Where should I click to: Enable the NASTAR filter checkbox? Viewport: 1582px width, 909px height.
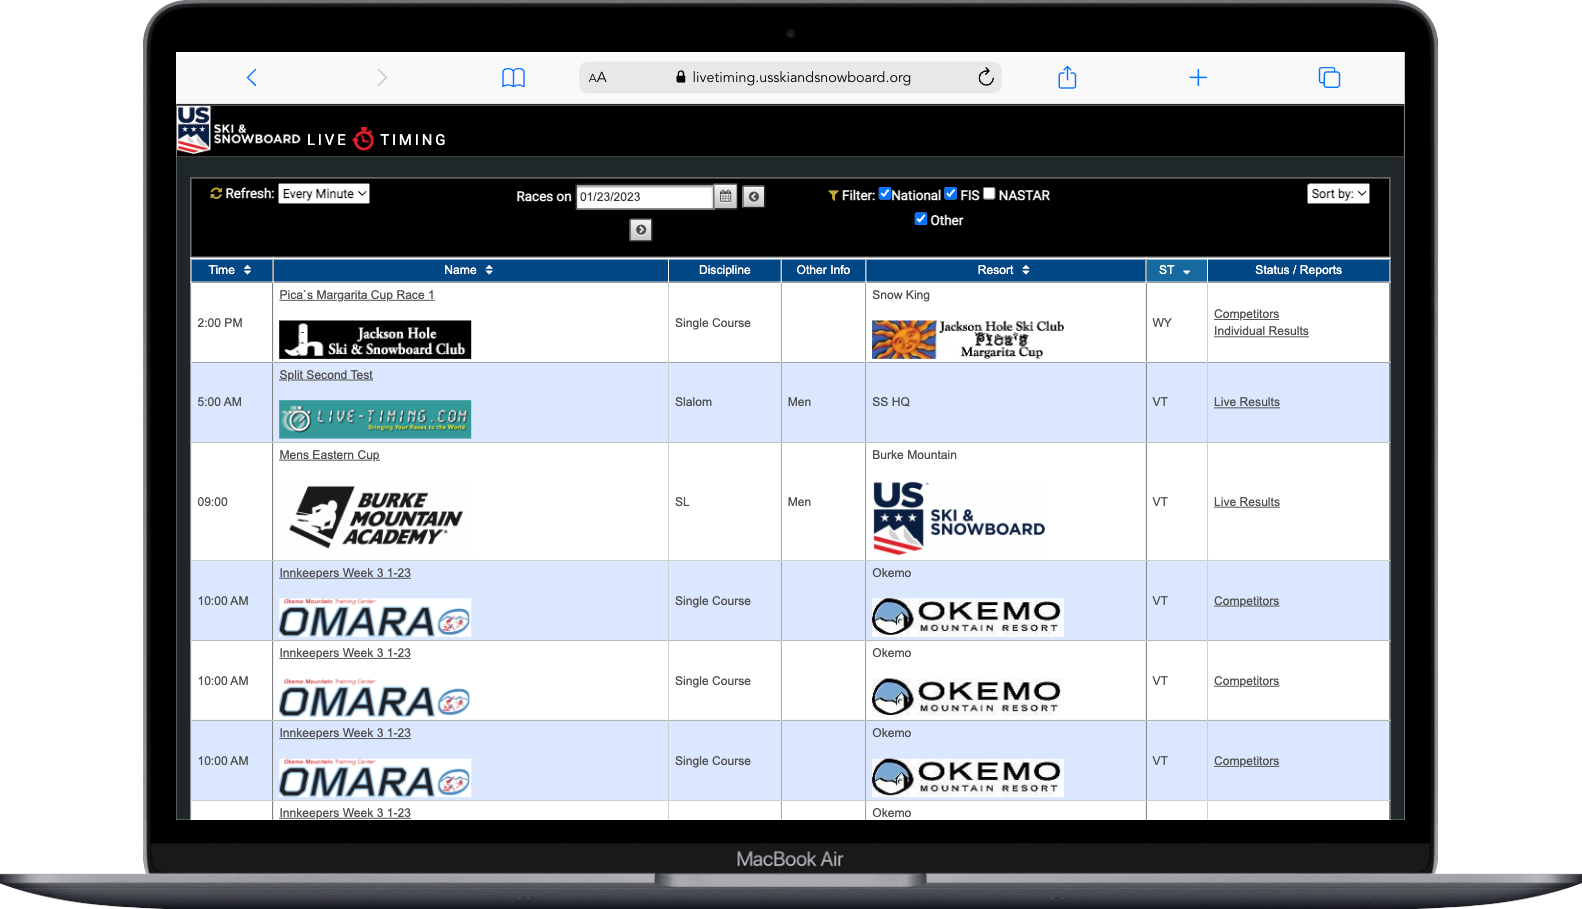click(x=989, y=194)
